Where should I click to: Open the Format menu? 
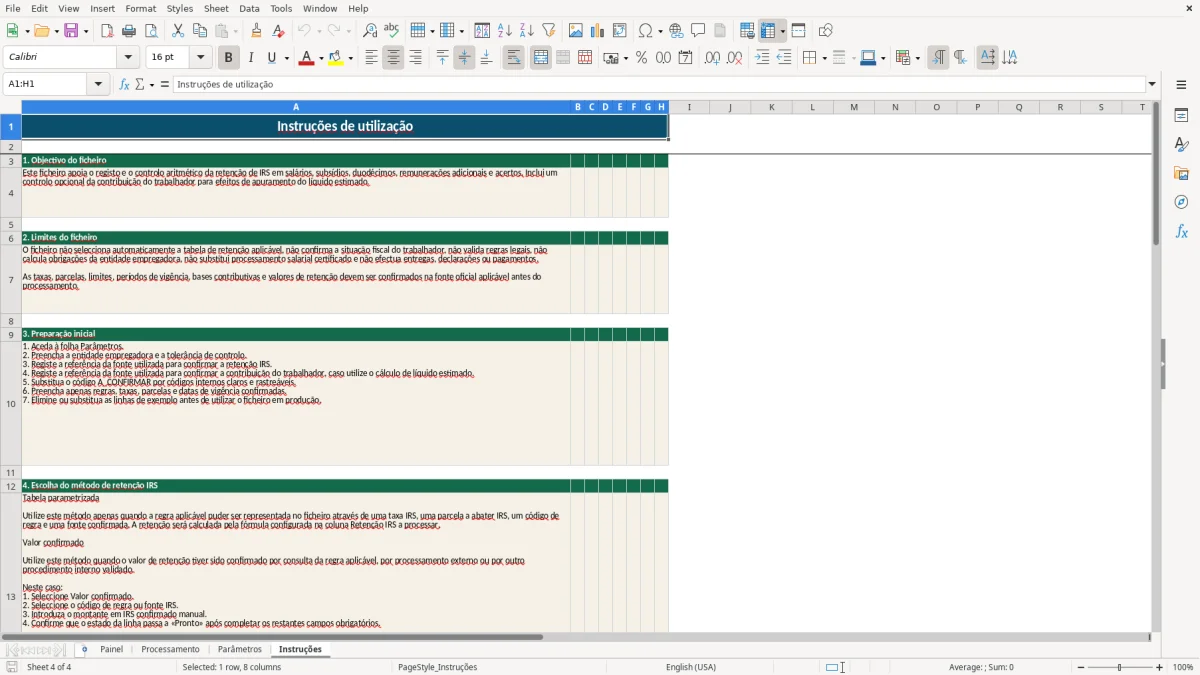[141, 8]
